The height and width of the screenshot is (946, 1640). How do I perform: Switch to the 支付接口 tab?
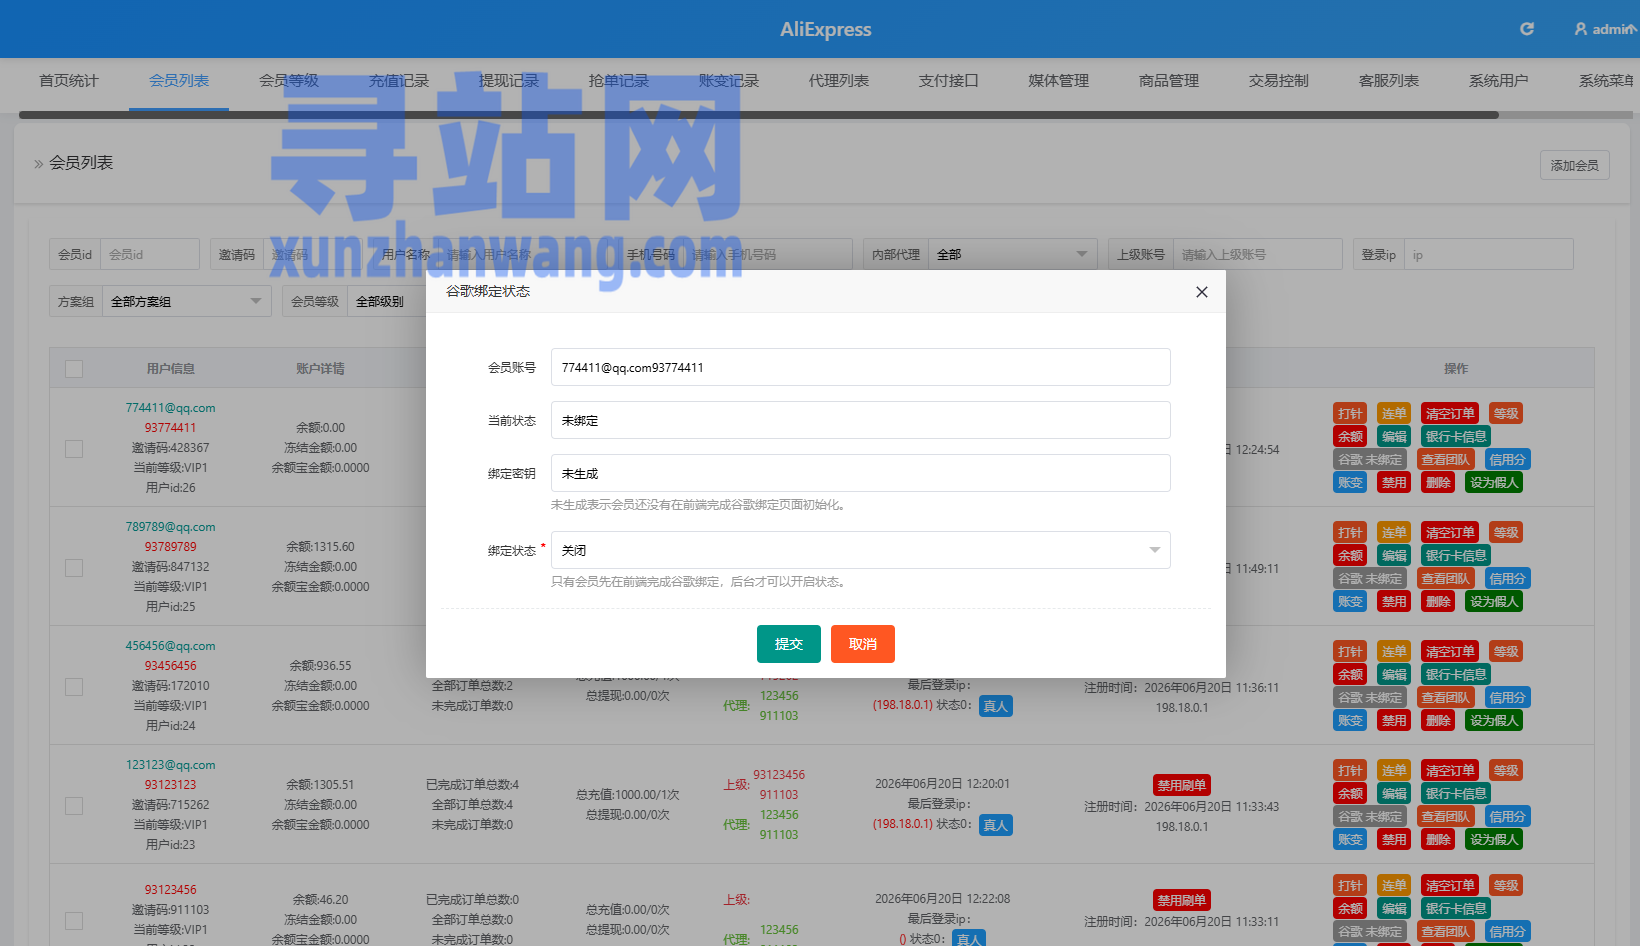[x=949, y=80]
